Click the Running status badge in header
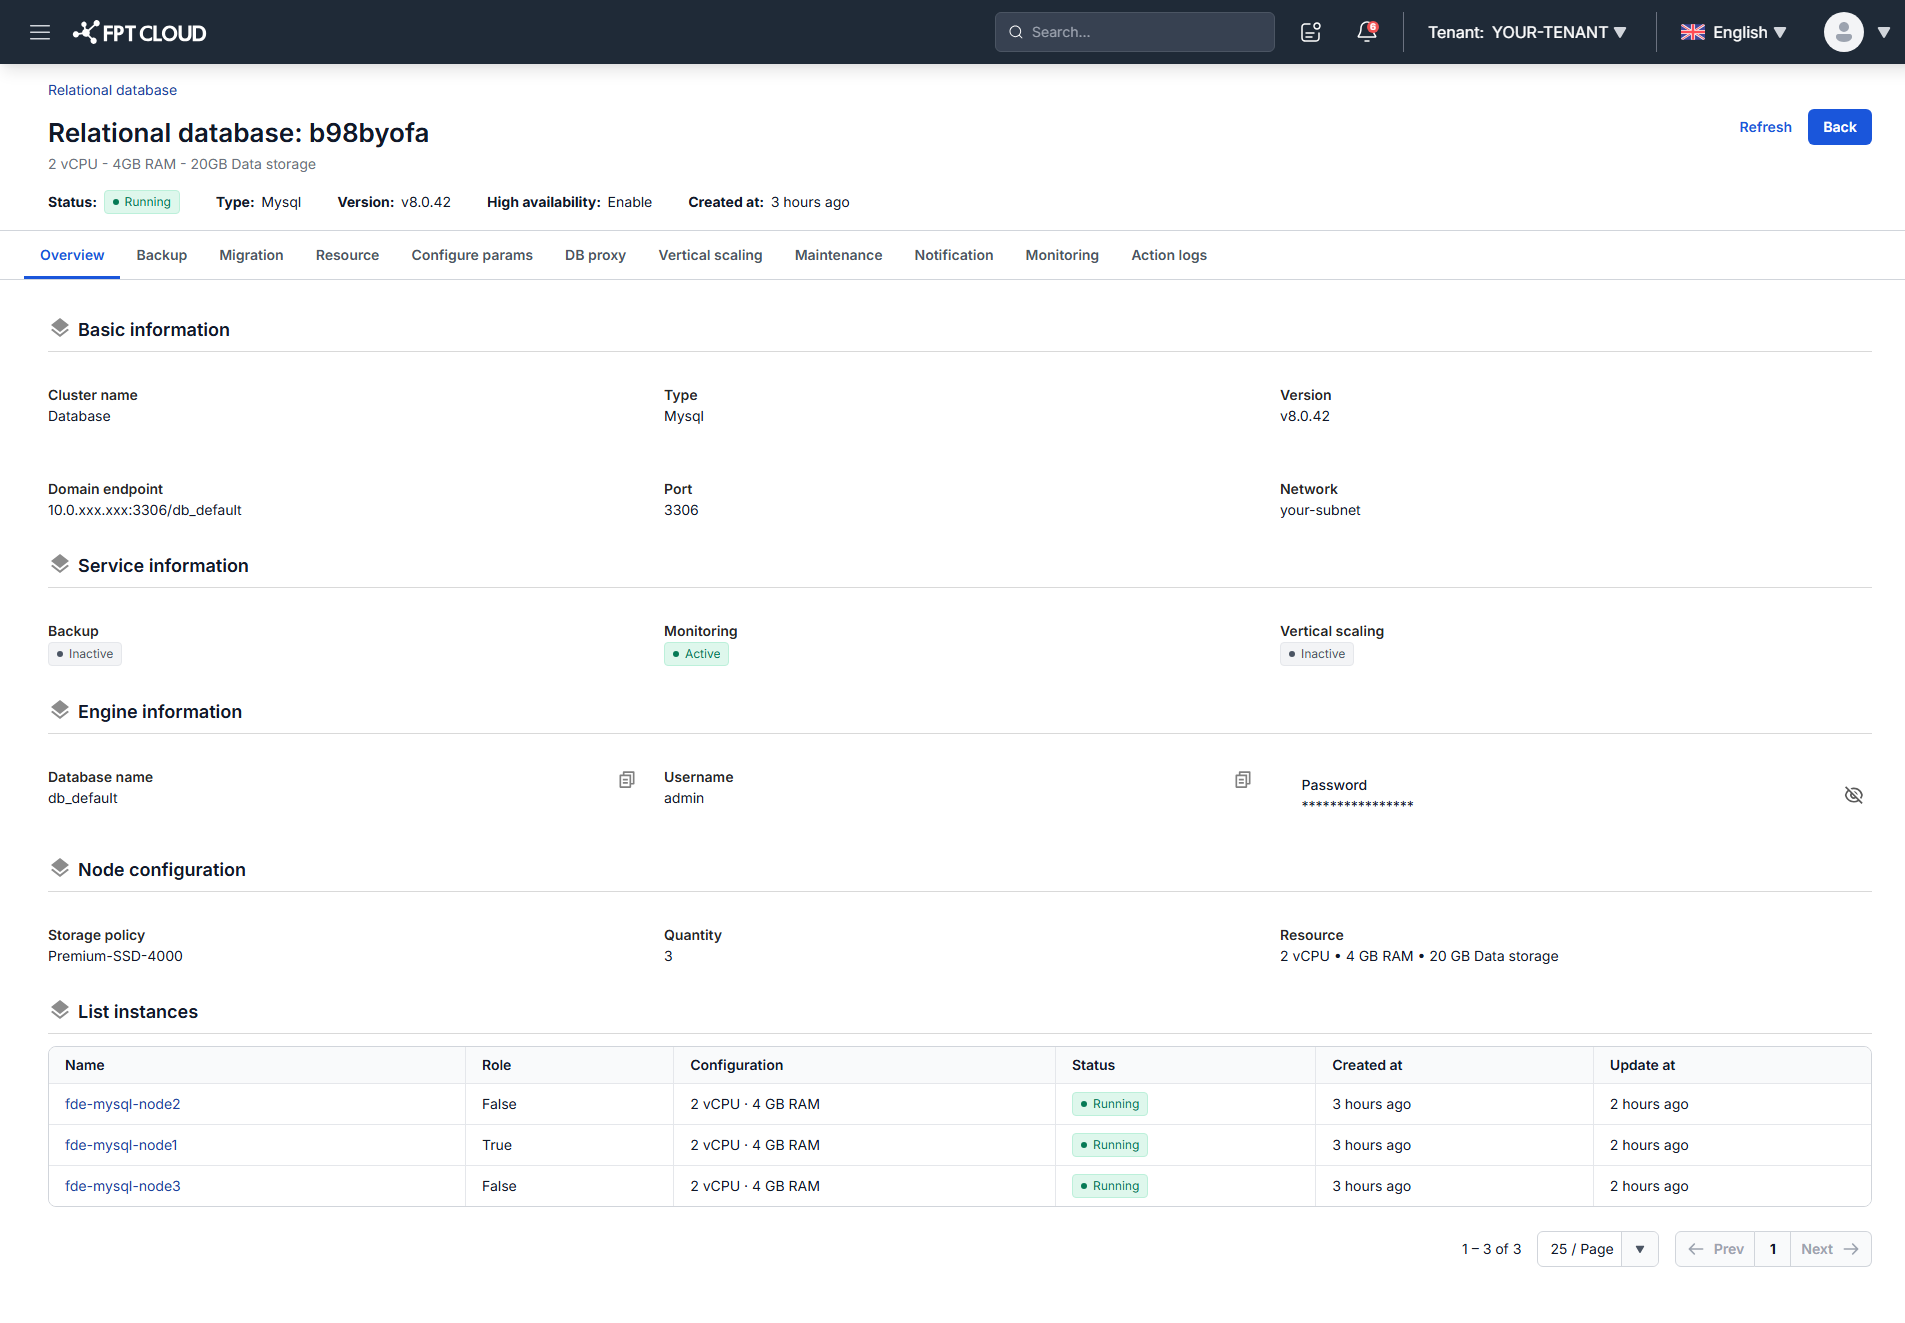The width and height of the screenshot is (1905, 1323). [x=142, y=202]
